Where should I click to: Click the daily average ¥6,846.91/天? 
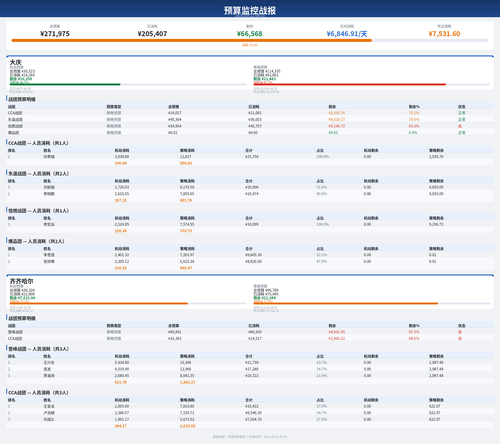click(347, 34)
